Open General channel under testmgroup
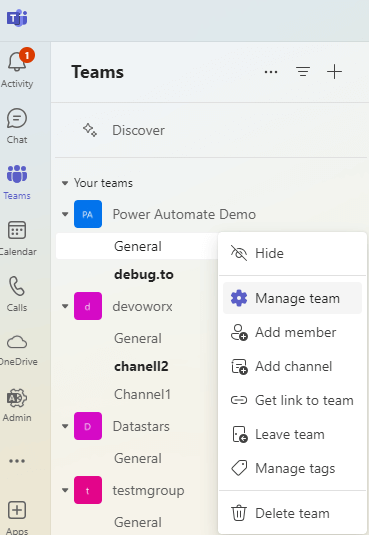The width and height of the screenshot is (369, 535). pyautogui.click(x=138, y=522)
